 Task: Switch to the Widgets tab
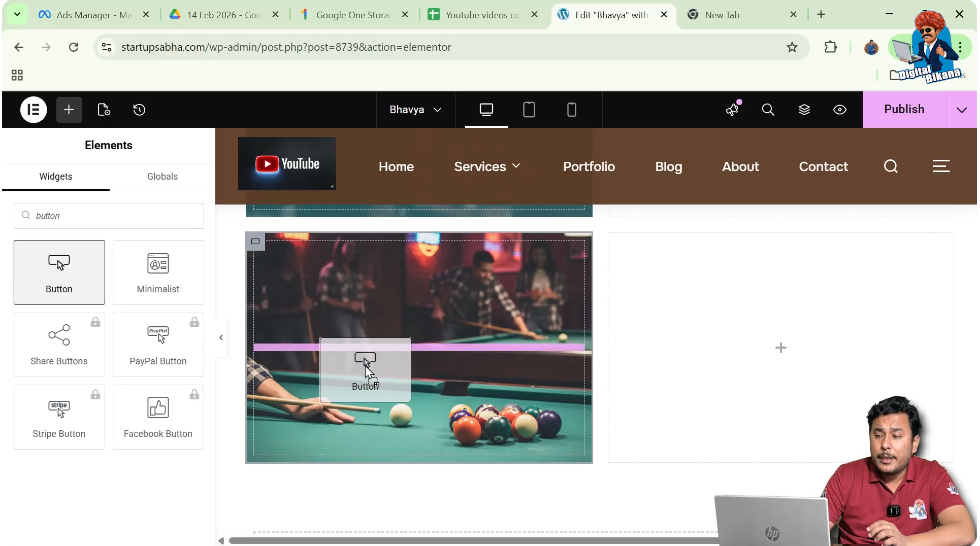56,177
